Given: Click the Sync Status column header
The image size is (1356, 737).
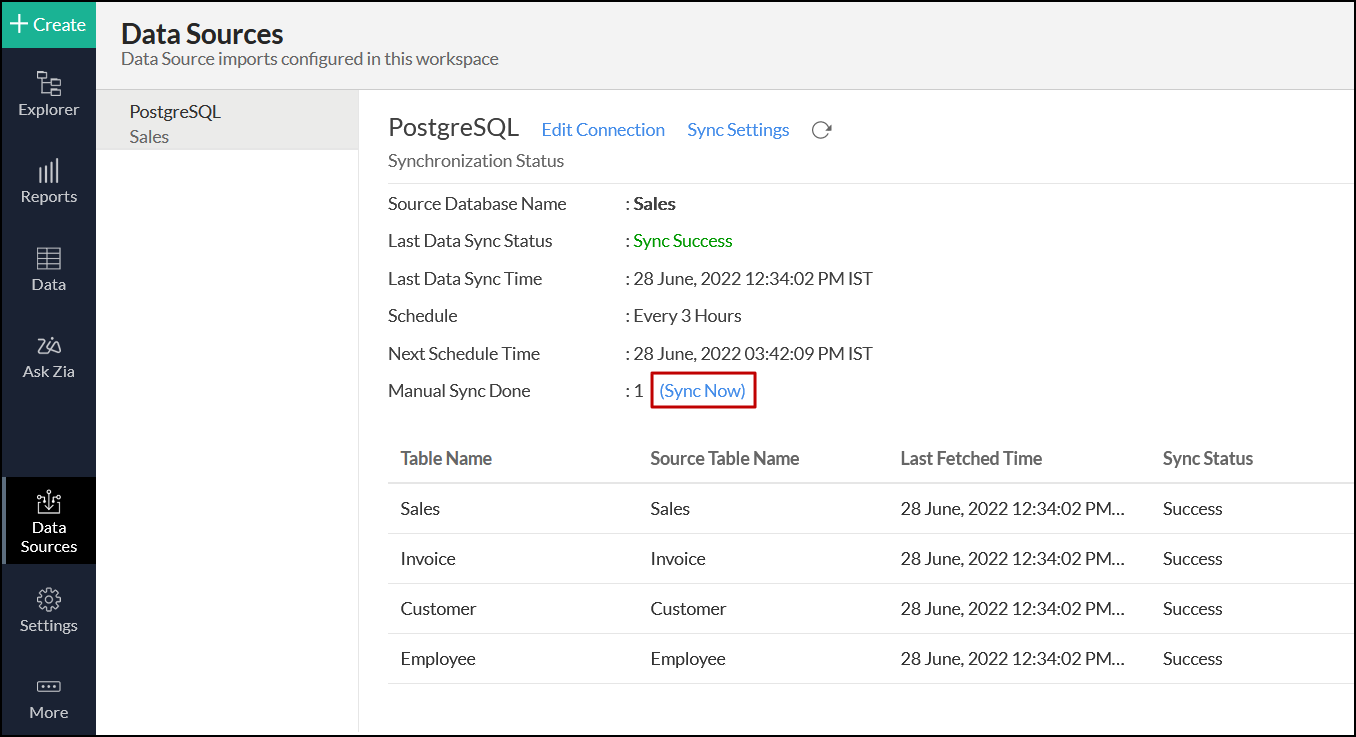Looking at the screenshot, I should (1207, 459).
